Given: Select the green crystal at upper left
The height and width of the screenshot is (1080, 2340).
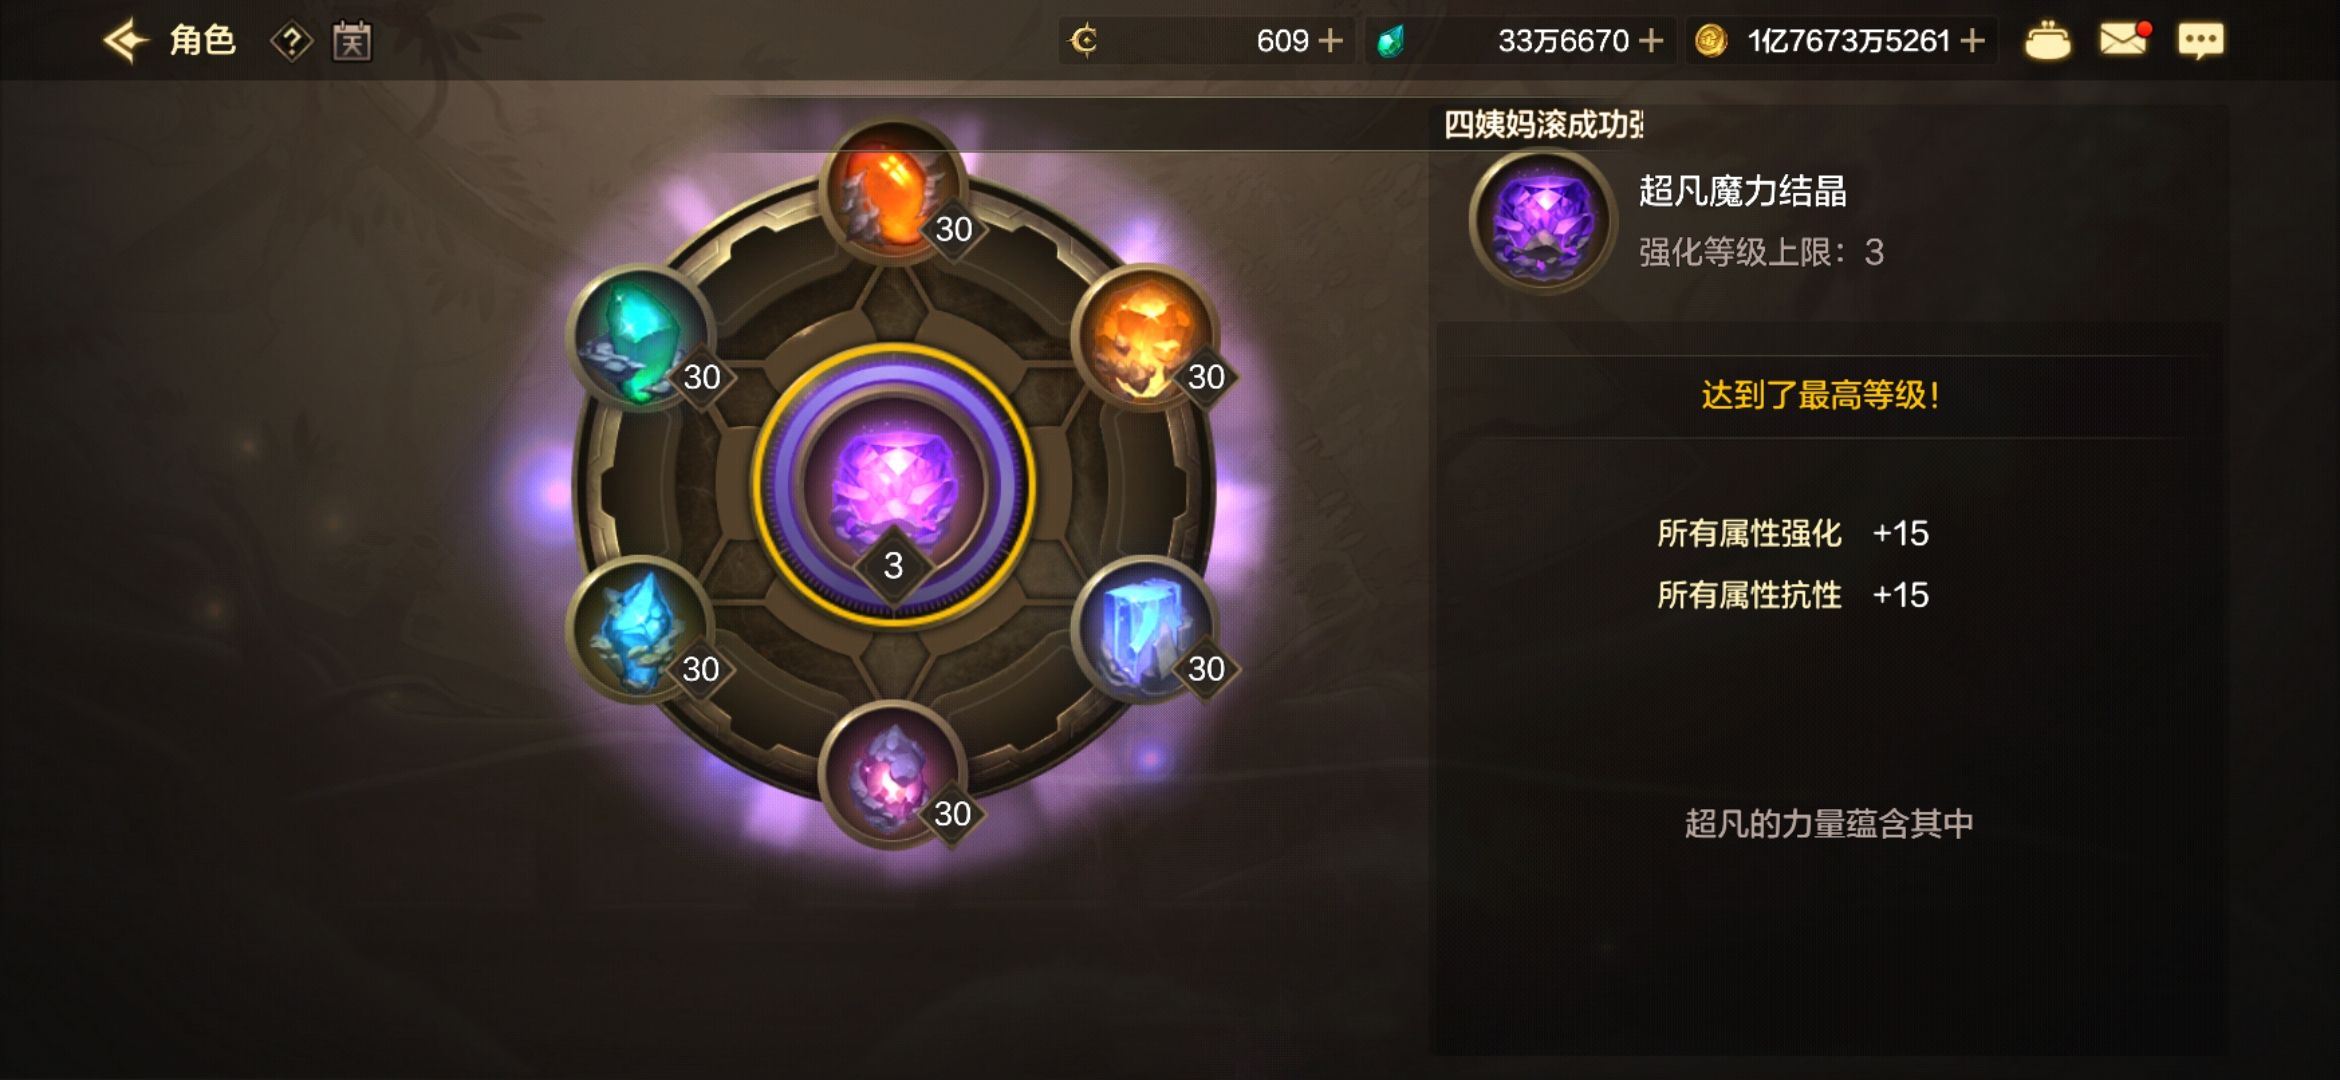Looking at the screenshot, I should point(640,337).
